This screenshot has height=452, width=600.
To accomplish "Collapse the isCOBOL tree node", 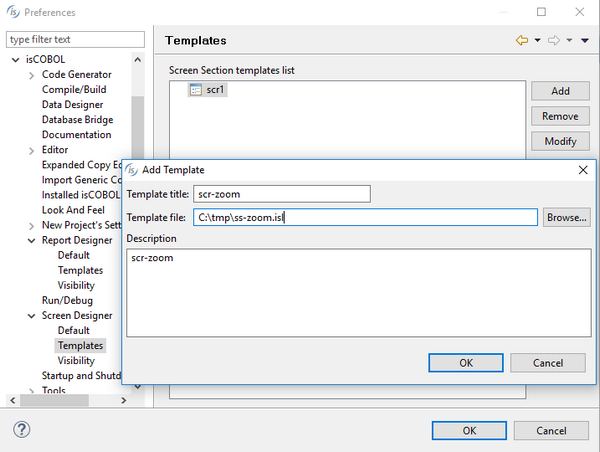I will coord(15,60).
